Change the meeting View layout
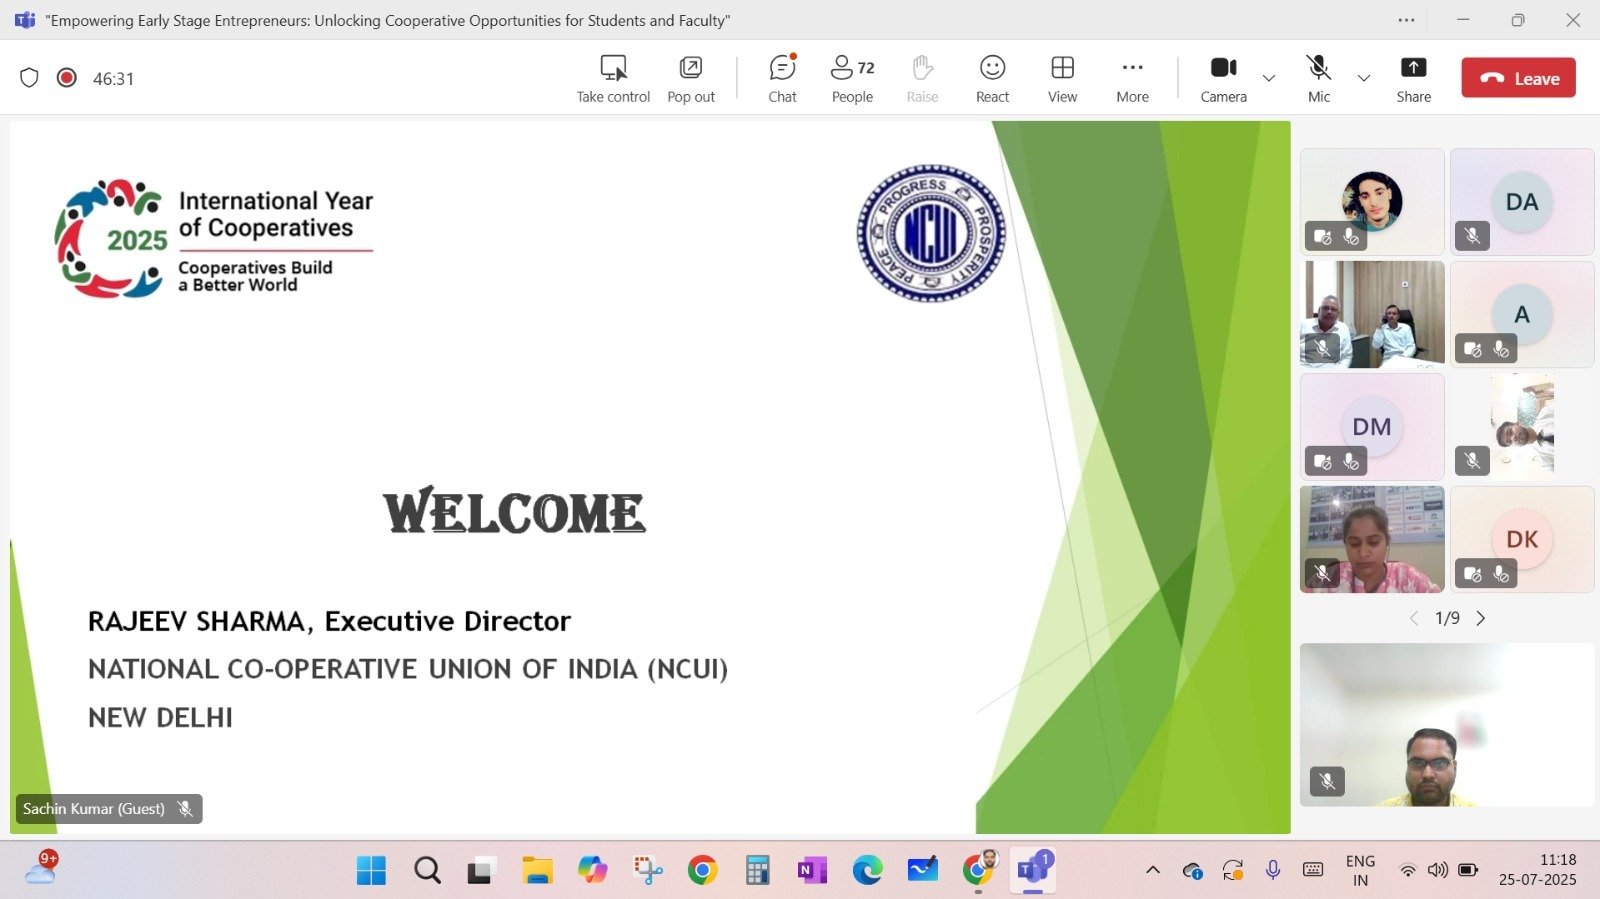The height and width of the screenshot is (899, 1600). click(1062, 78)
